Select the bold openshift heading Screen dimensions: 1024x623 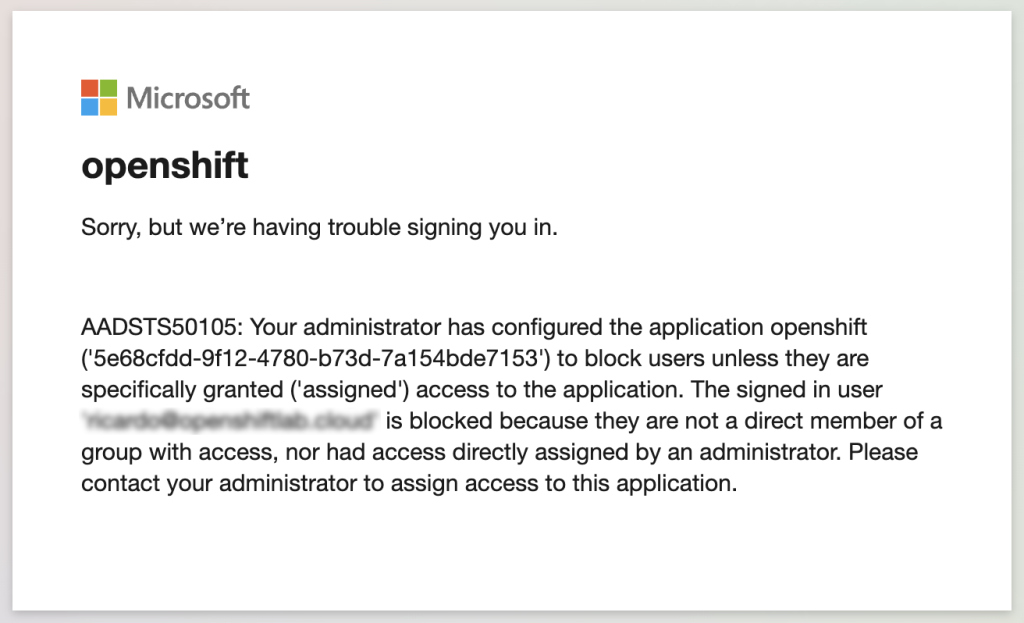[x=165, y=165]
